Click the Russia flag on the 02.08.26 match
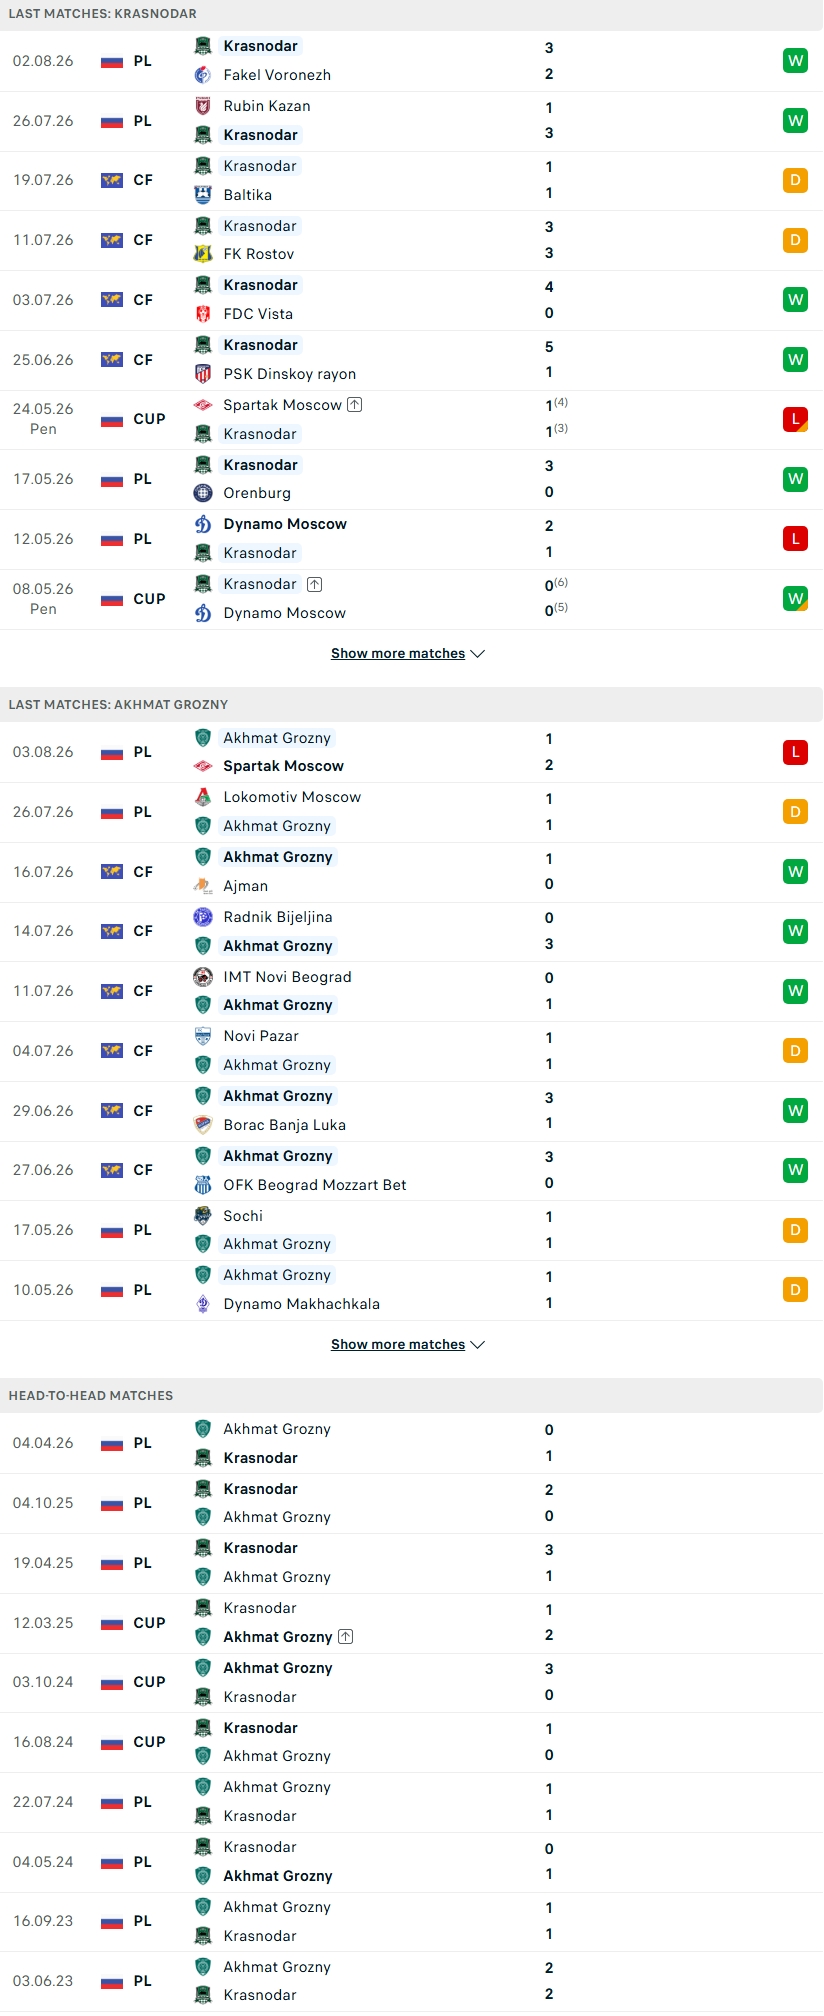 pyautogui.click(x=112, y=62)
